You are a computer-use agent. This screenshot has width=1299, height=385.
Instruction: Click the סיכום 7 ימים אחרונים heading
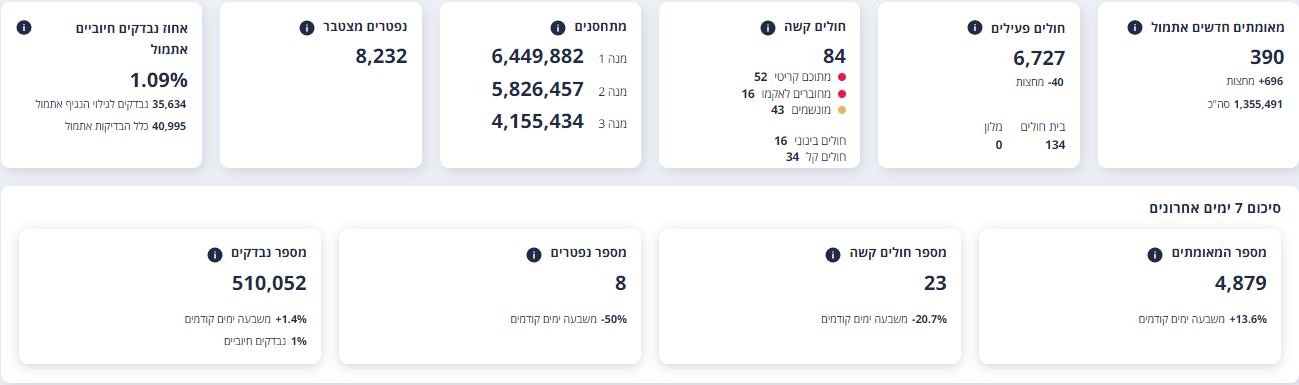tap(1215, 208)
